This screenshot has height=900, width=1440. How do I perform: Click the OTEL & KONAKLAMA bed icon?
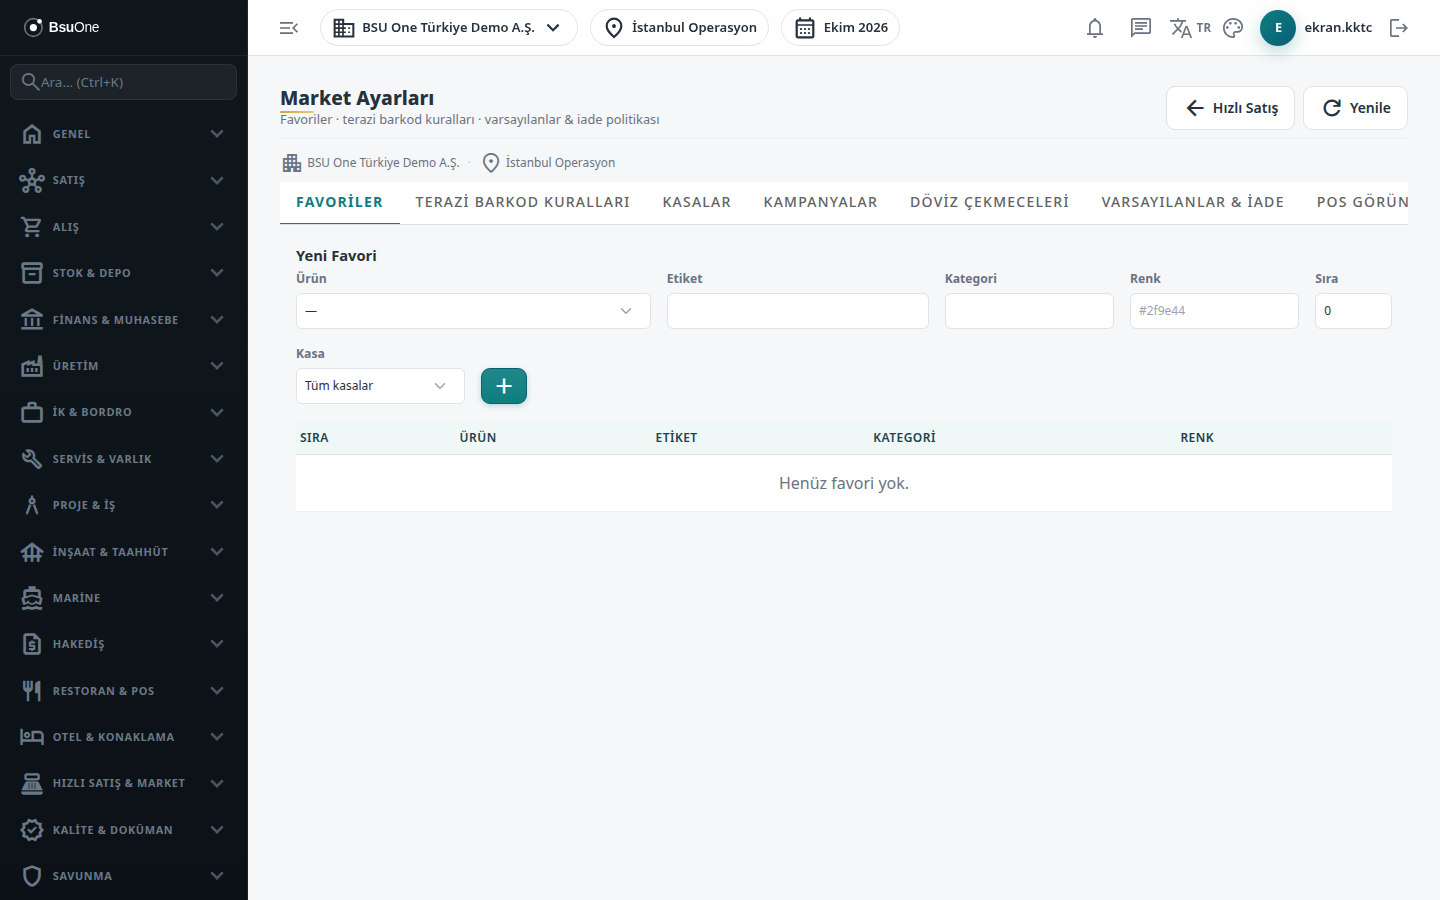(x=32, y=737)
